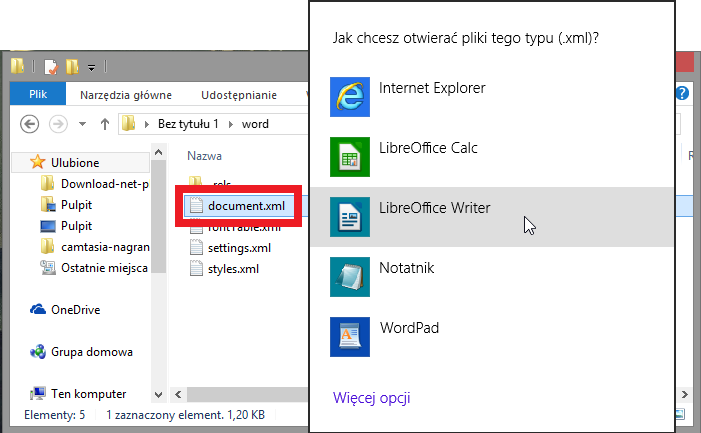Choose Internet Explorer to open the file
This screenshot has width=701, height=433.
click(492, 97)
